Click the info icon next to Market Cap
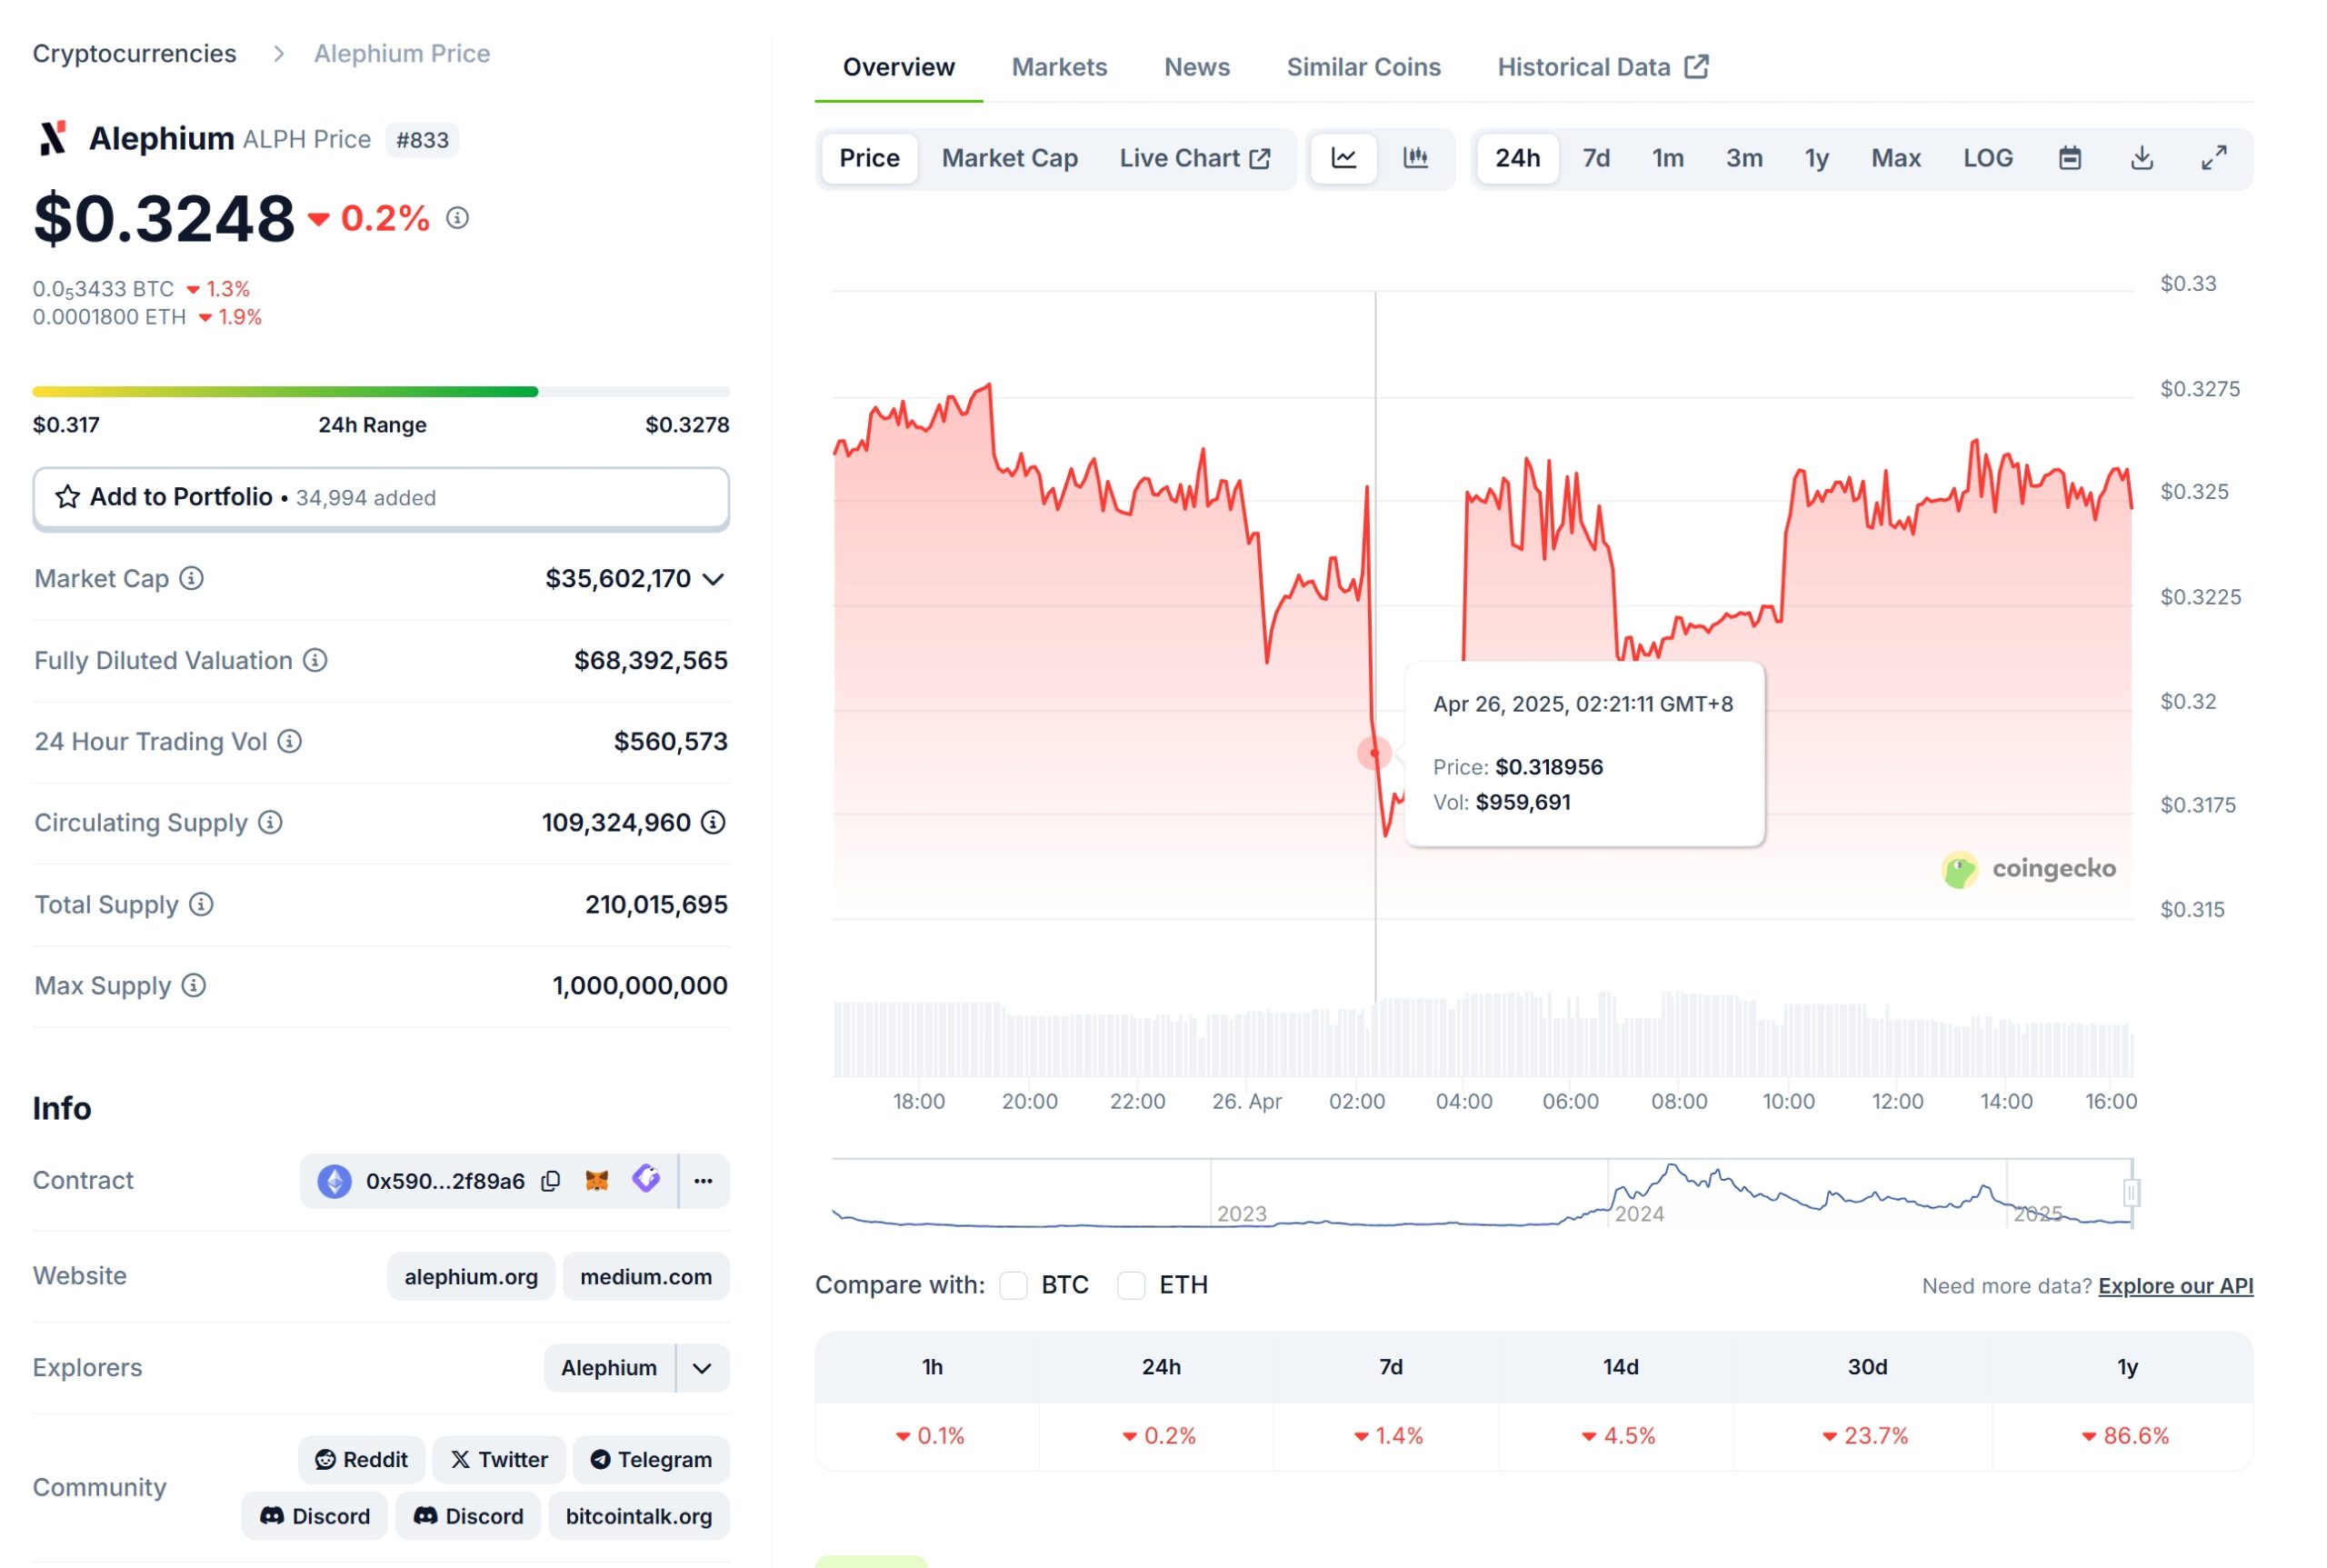Image resolution: width=2327 pixels, height=1568 pixels. (x=191, y=578)
